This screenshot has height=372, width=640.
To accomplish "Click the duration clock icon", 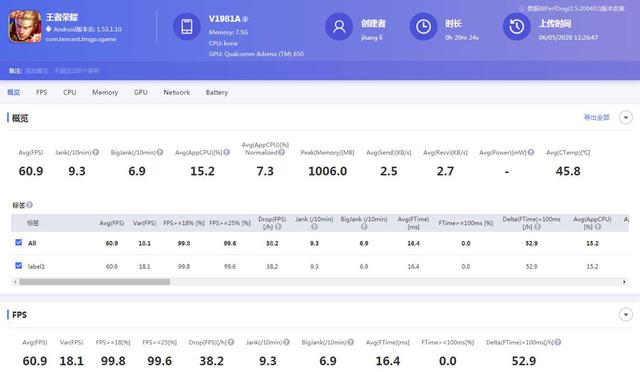I will 423,27.
